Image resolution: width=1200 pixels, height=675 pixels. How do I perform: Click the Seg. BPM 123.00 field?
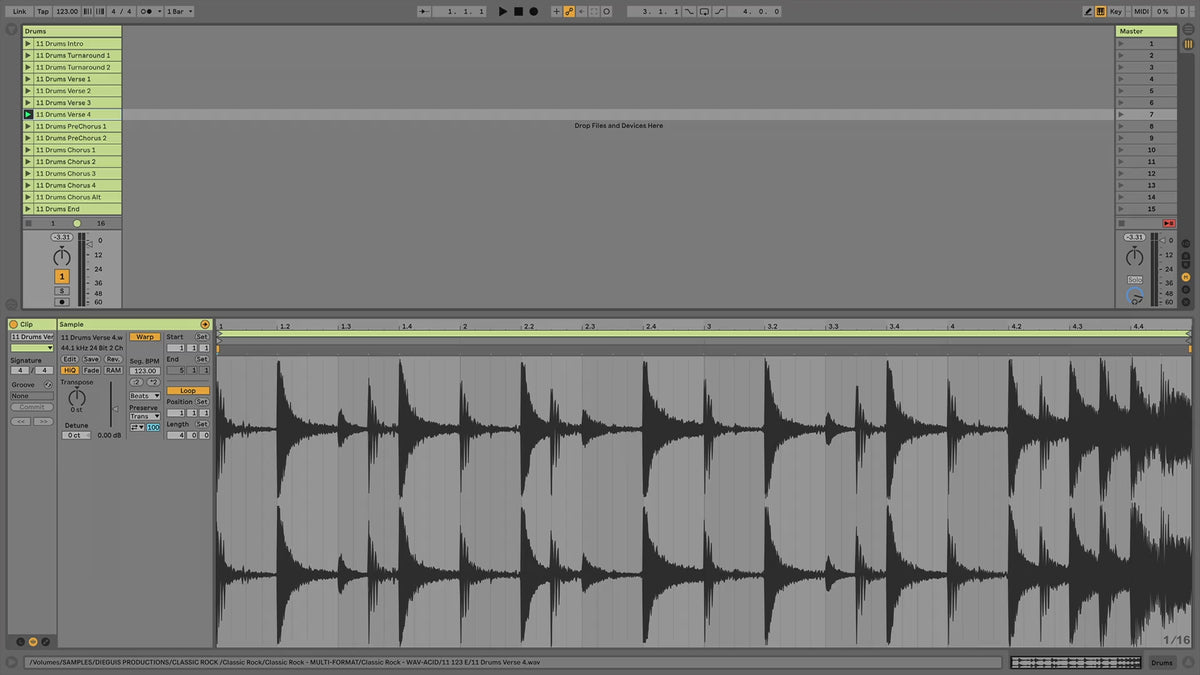(x=145, y=370)
